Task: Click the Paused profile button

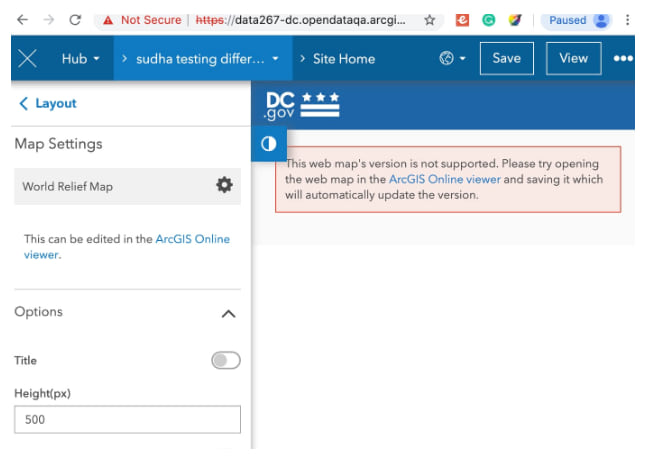Action: click(576, 20)
